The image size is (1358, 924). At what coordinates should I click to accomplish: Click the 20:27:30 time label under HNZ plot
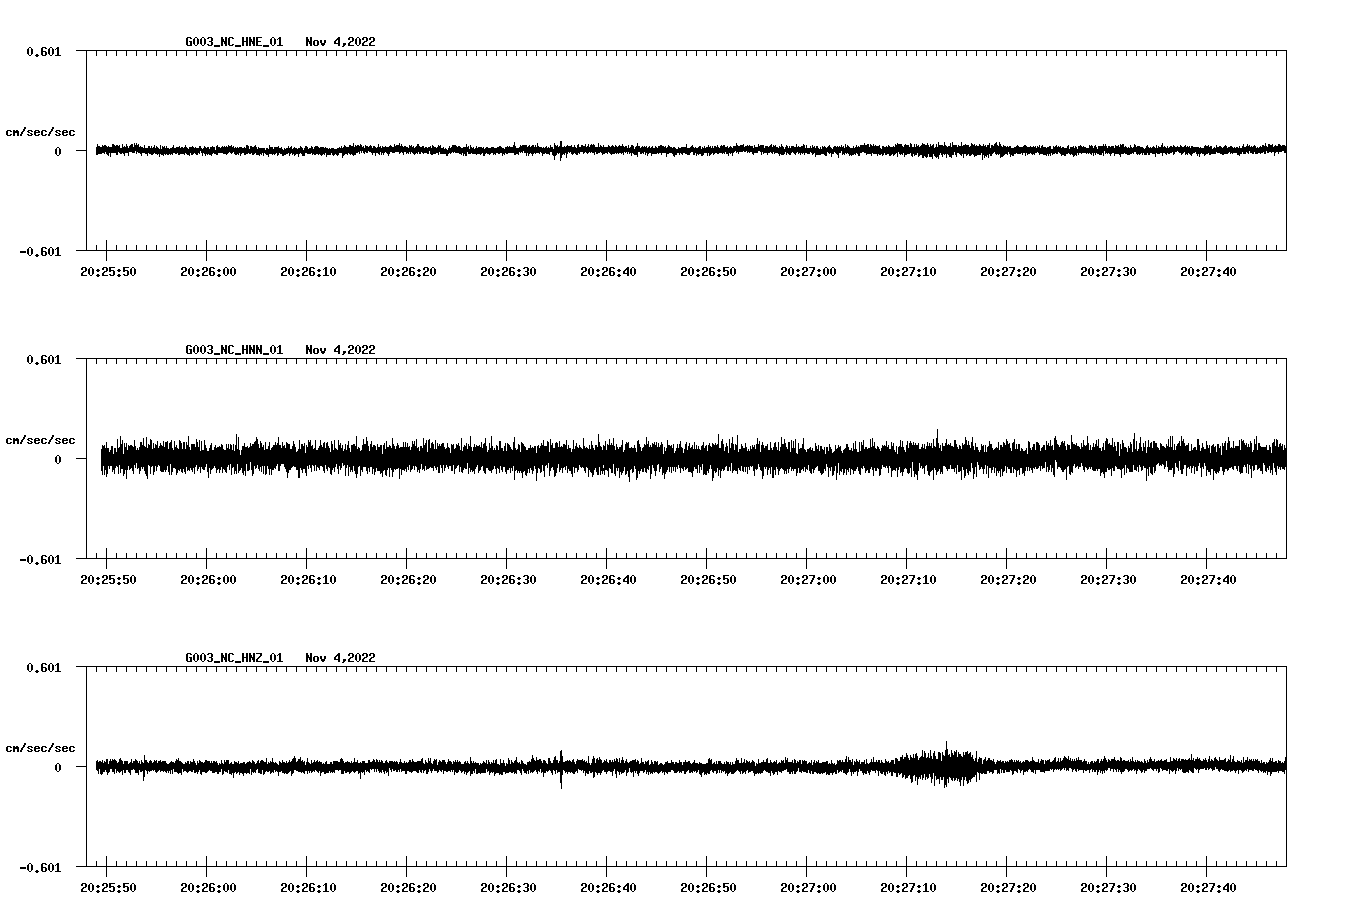pyautogui.click(x=1108, y=888)
